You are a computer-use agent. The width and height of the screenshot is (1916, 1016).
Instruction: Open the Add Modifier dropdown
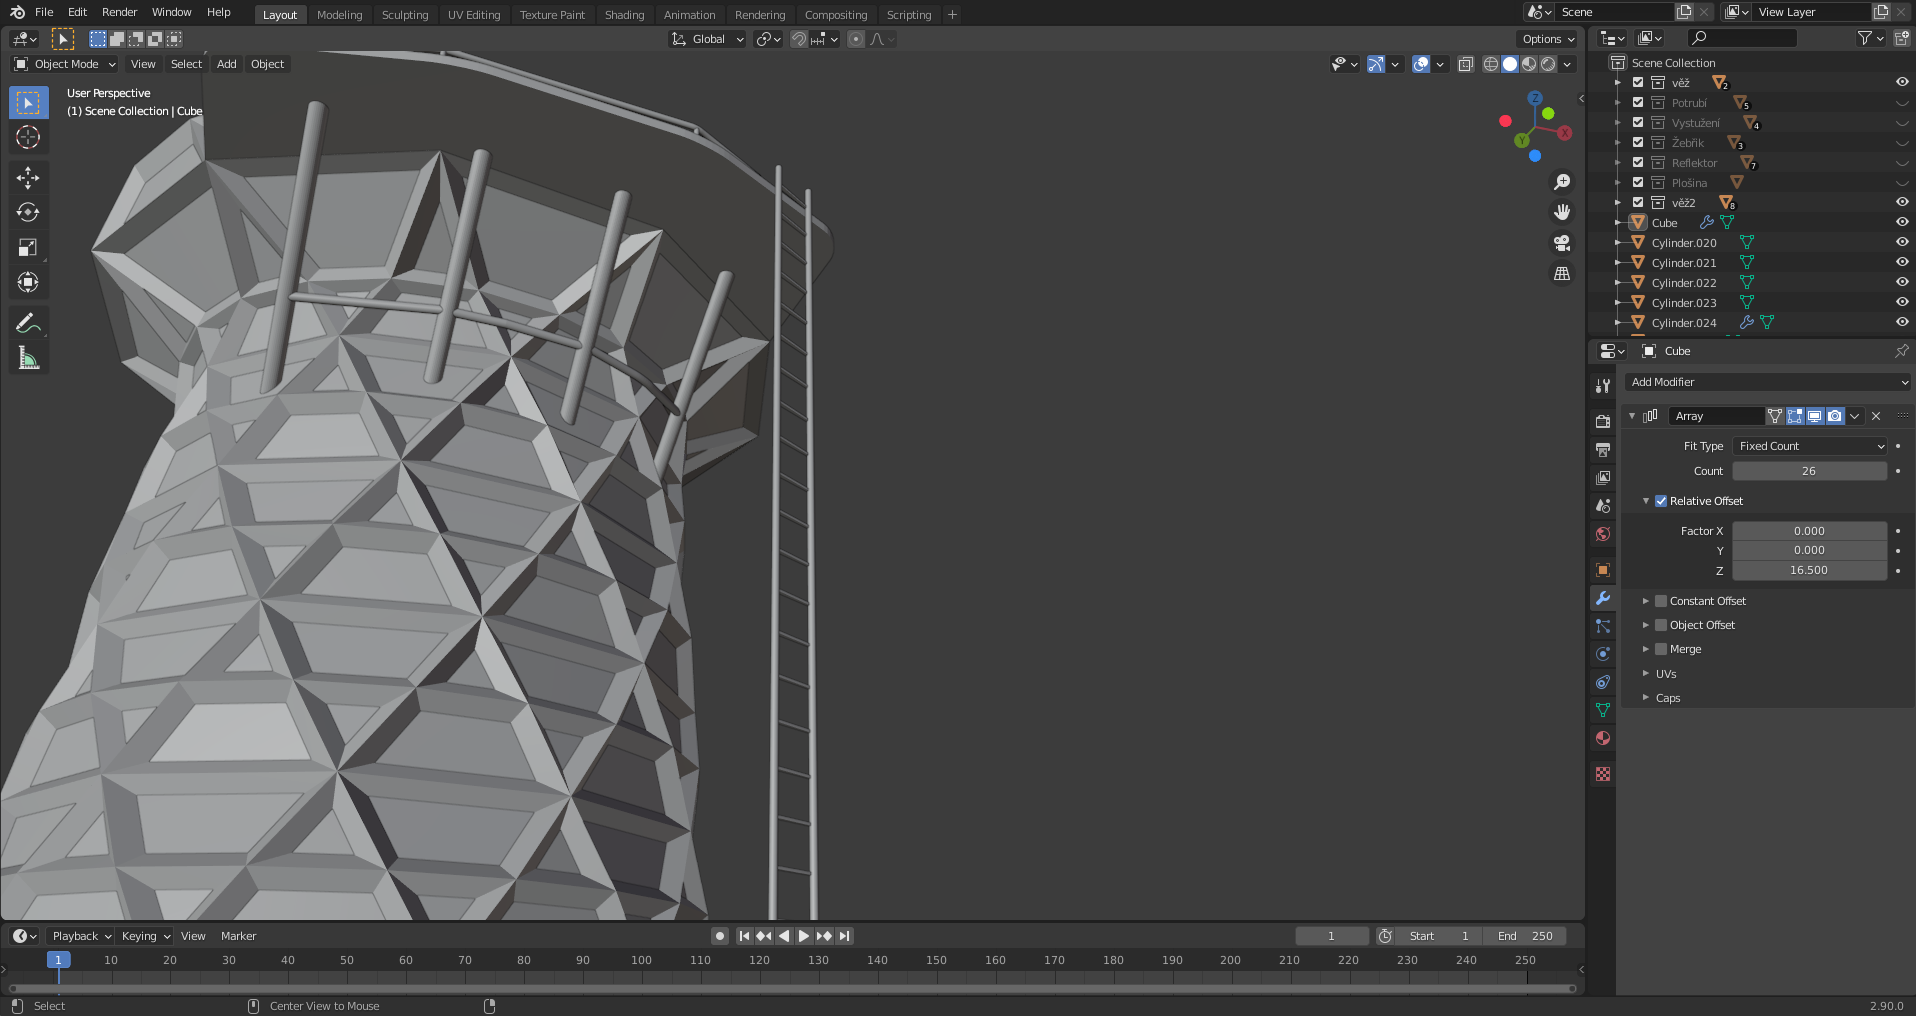tap(1768, 382)
